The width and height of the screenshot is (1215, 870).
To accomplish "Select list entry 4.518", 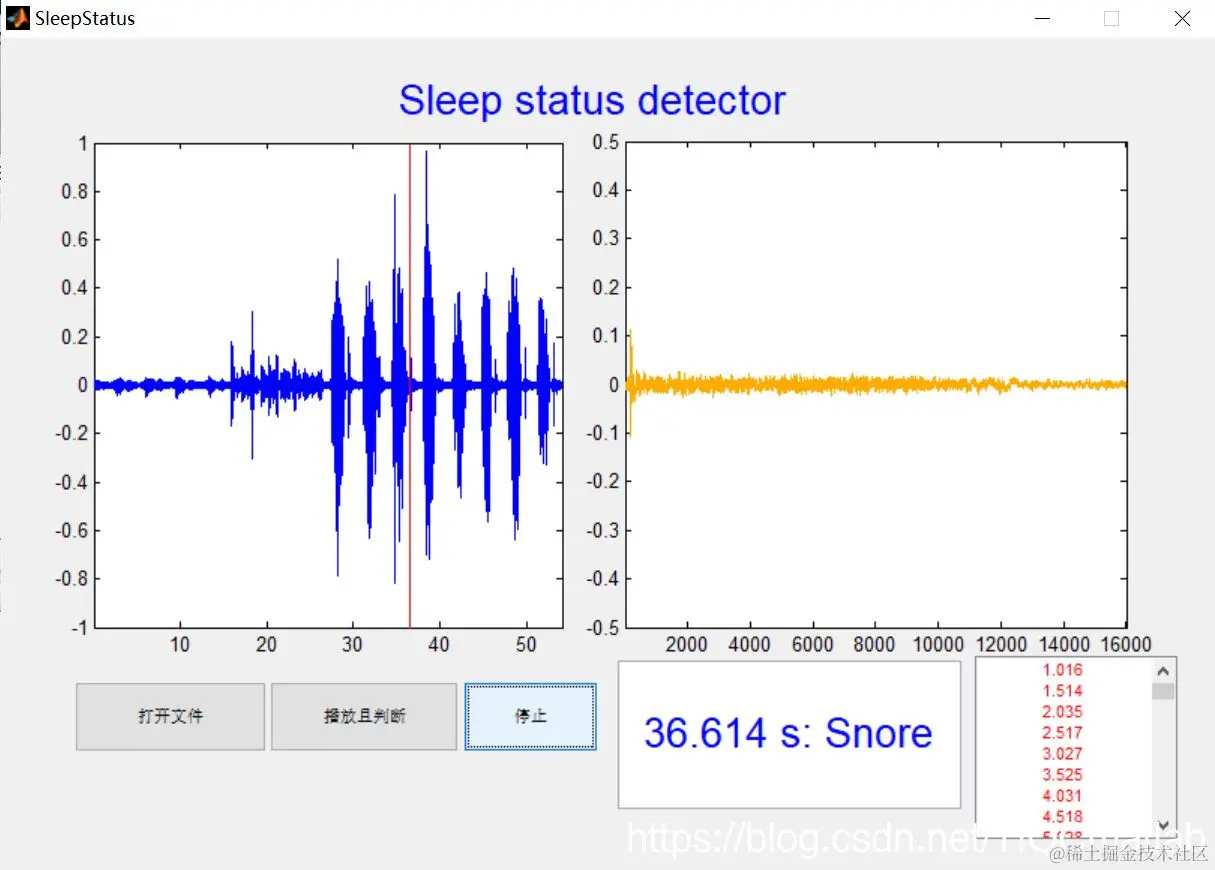I will pos(1062,817).
